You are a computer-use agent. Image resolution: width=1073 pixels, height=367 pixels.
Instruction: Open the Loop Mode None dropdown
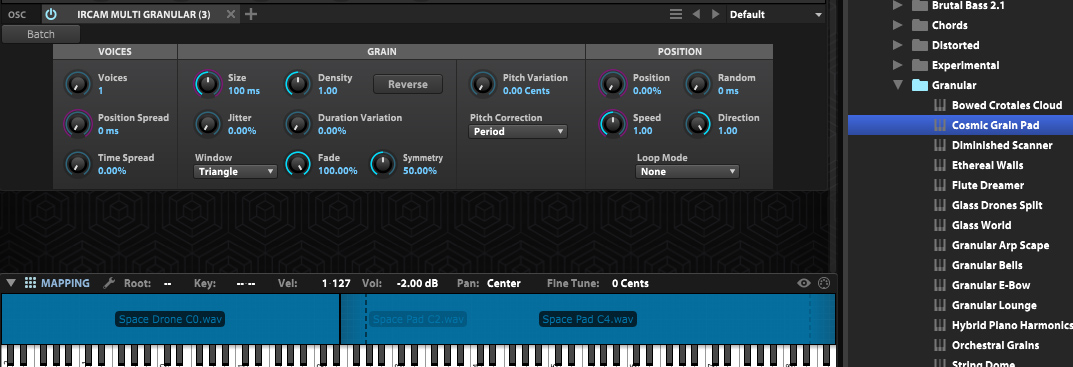coord(688,172)
